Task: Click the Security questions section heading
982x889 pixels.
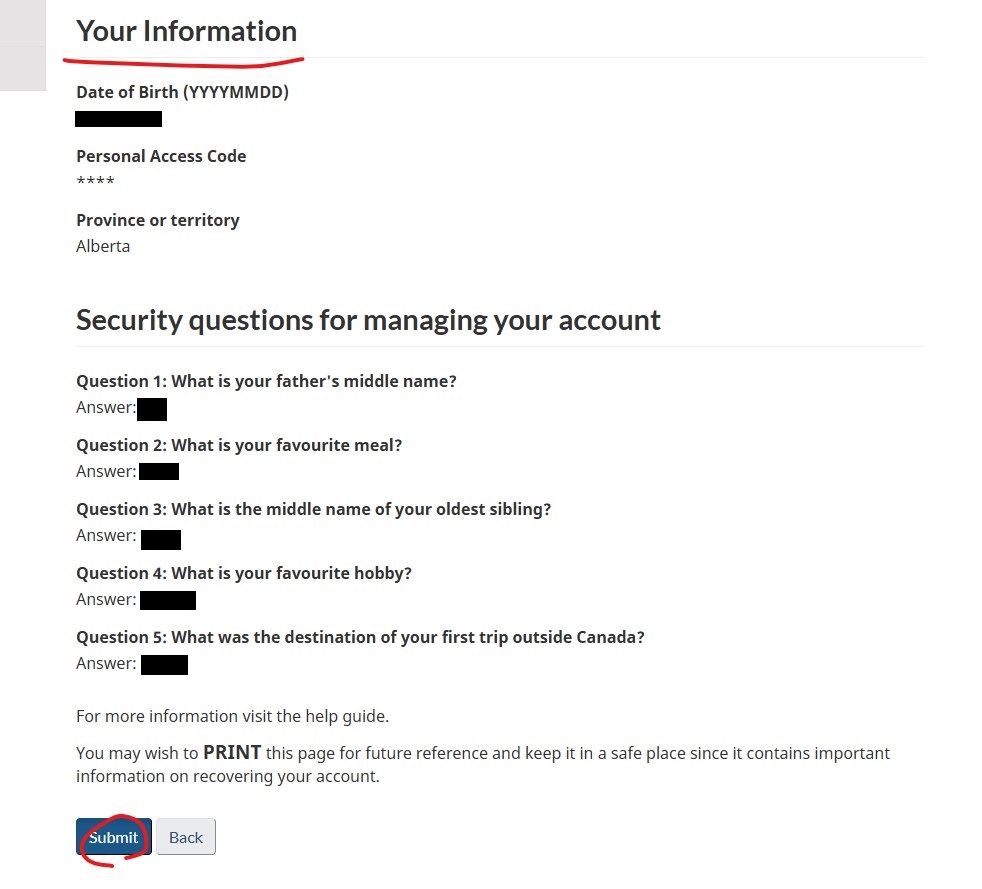Action: pyautogui.click(x=368, y=320)
